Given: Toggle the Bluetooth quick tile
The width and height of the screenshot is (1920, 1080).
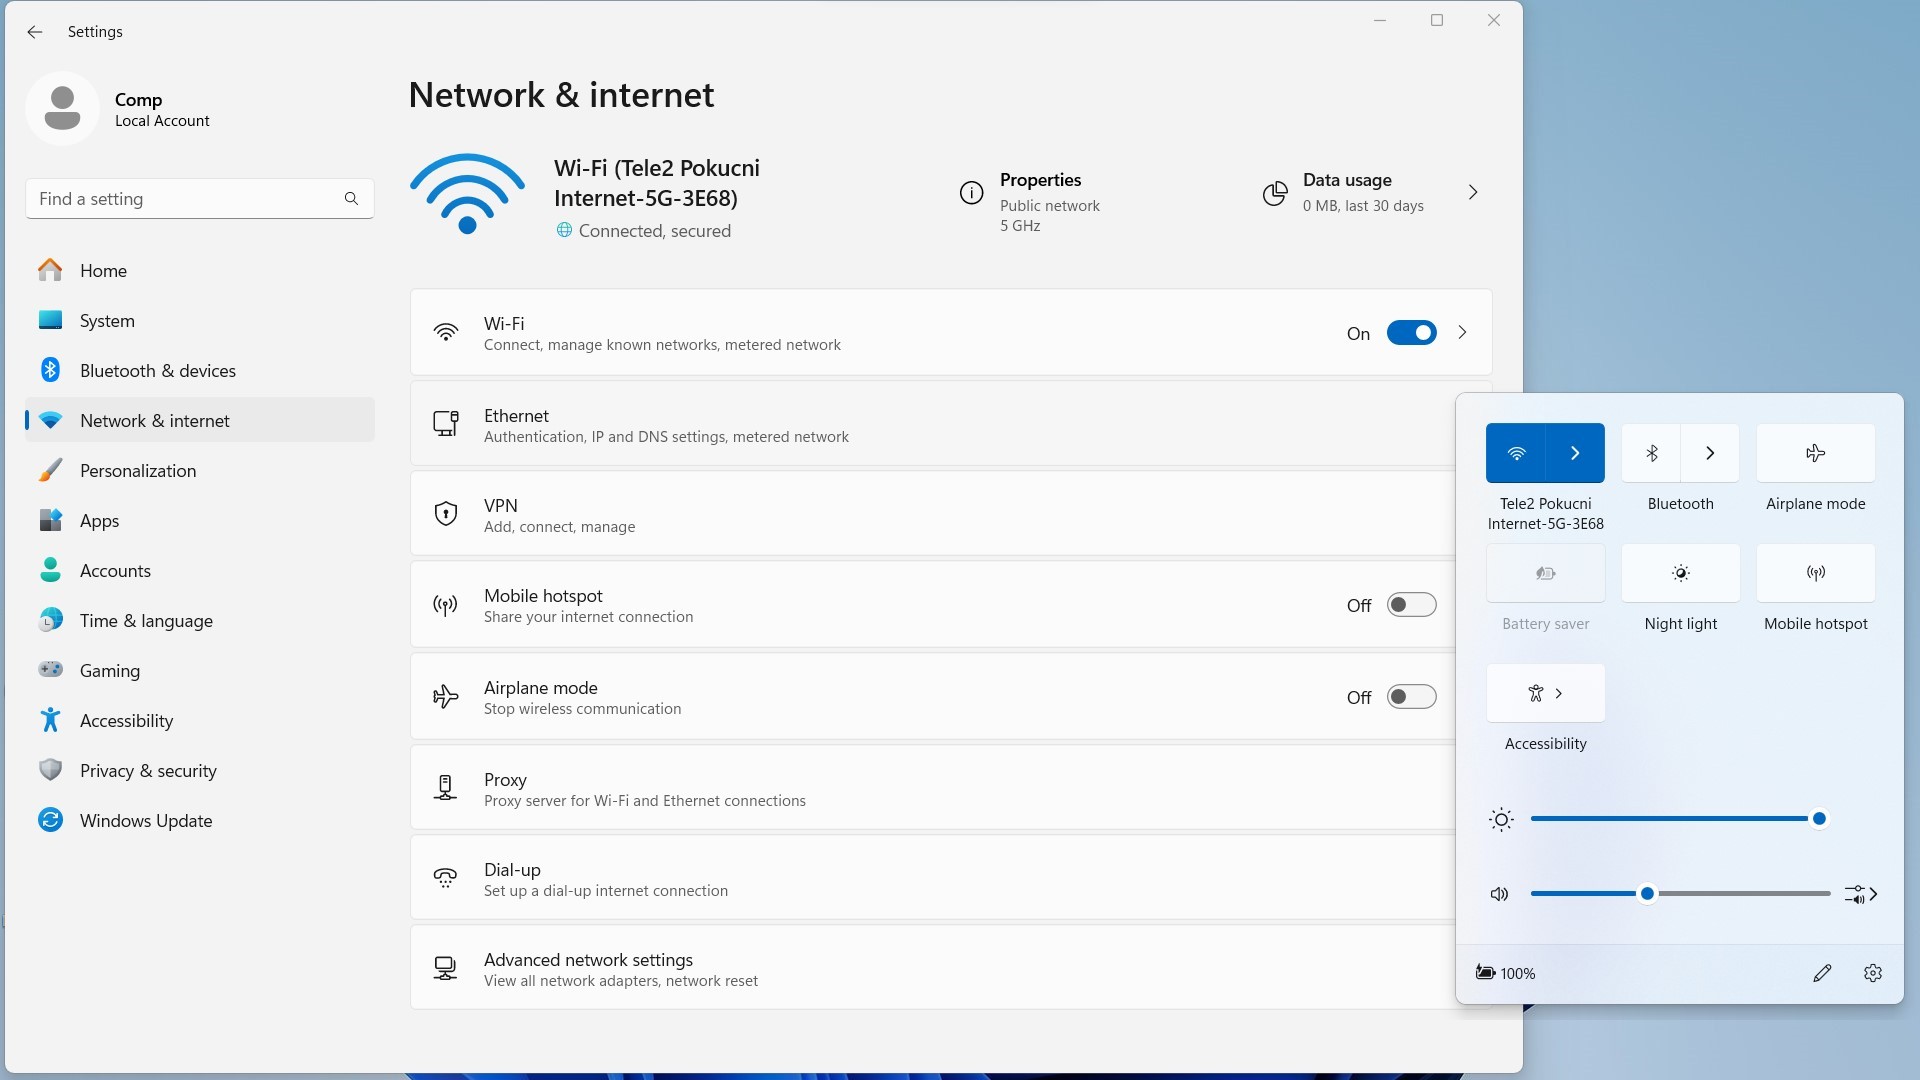Looking at the screenshot, I should point(1651,453).
